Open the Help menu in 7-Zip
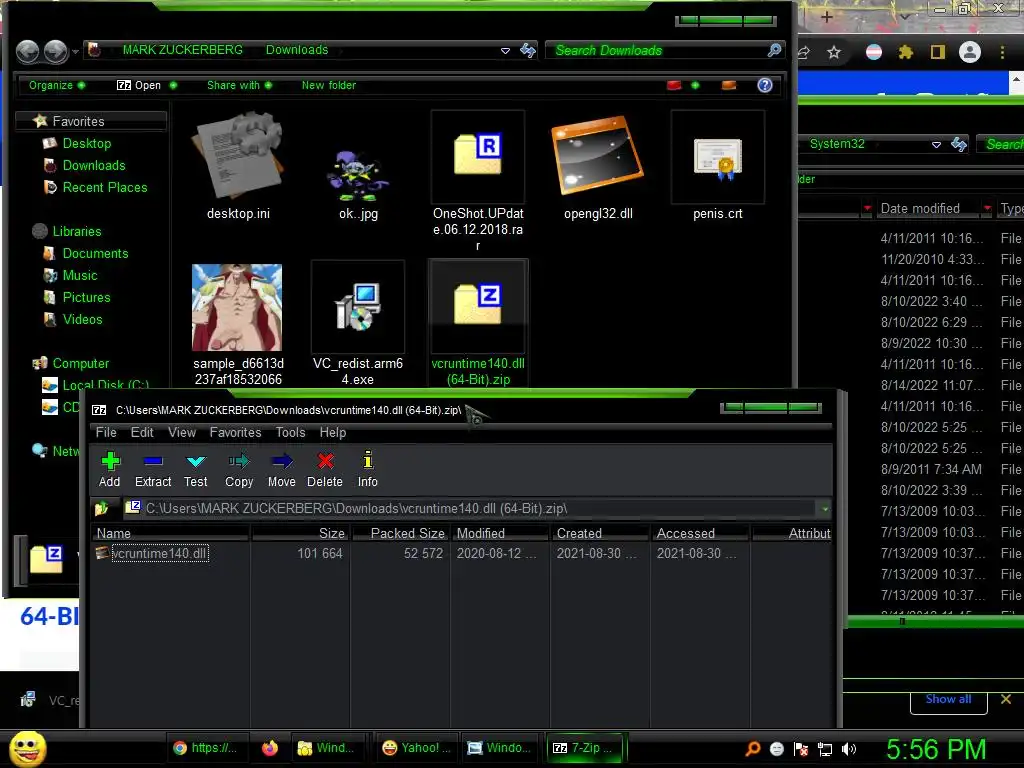This screenshot has width=1024, height=768. point(332,432)
